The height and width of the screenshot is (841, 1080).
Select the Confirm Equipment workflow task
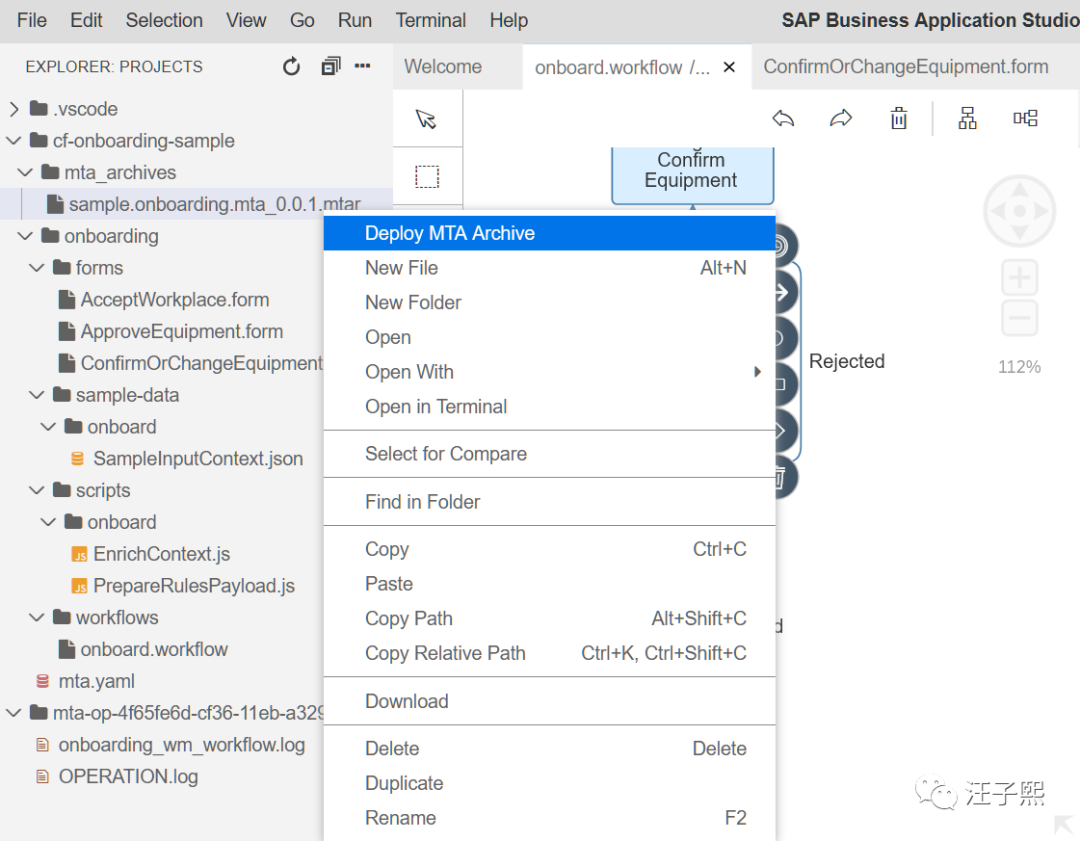coord(691,172)
